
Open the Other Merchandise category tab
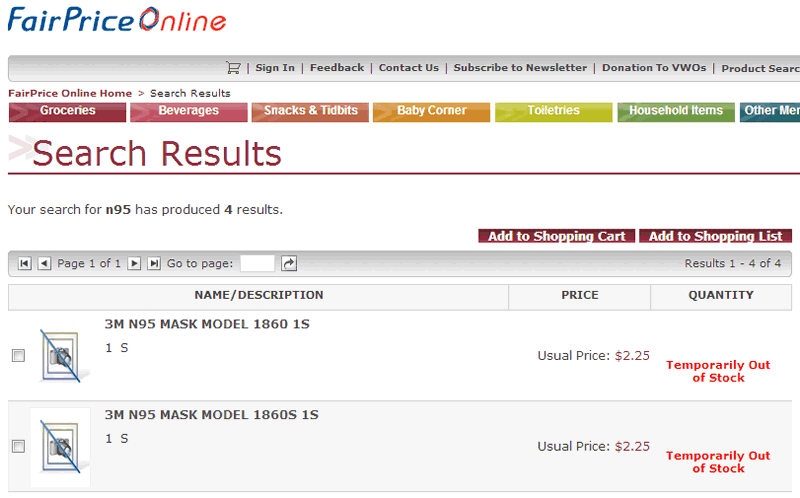coord(770,112)
